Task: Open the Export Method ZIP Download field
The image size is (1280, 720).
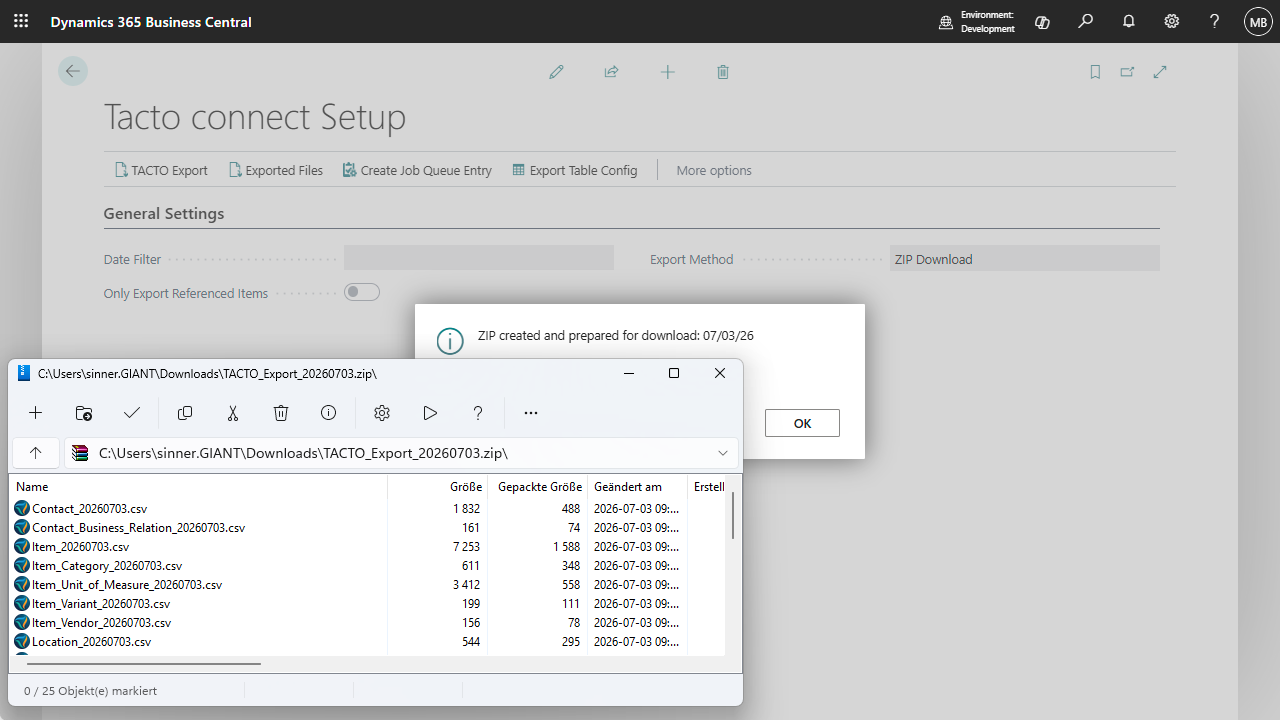Action: pyautogui.click(x=1025, y=259)
